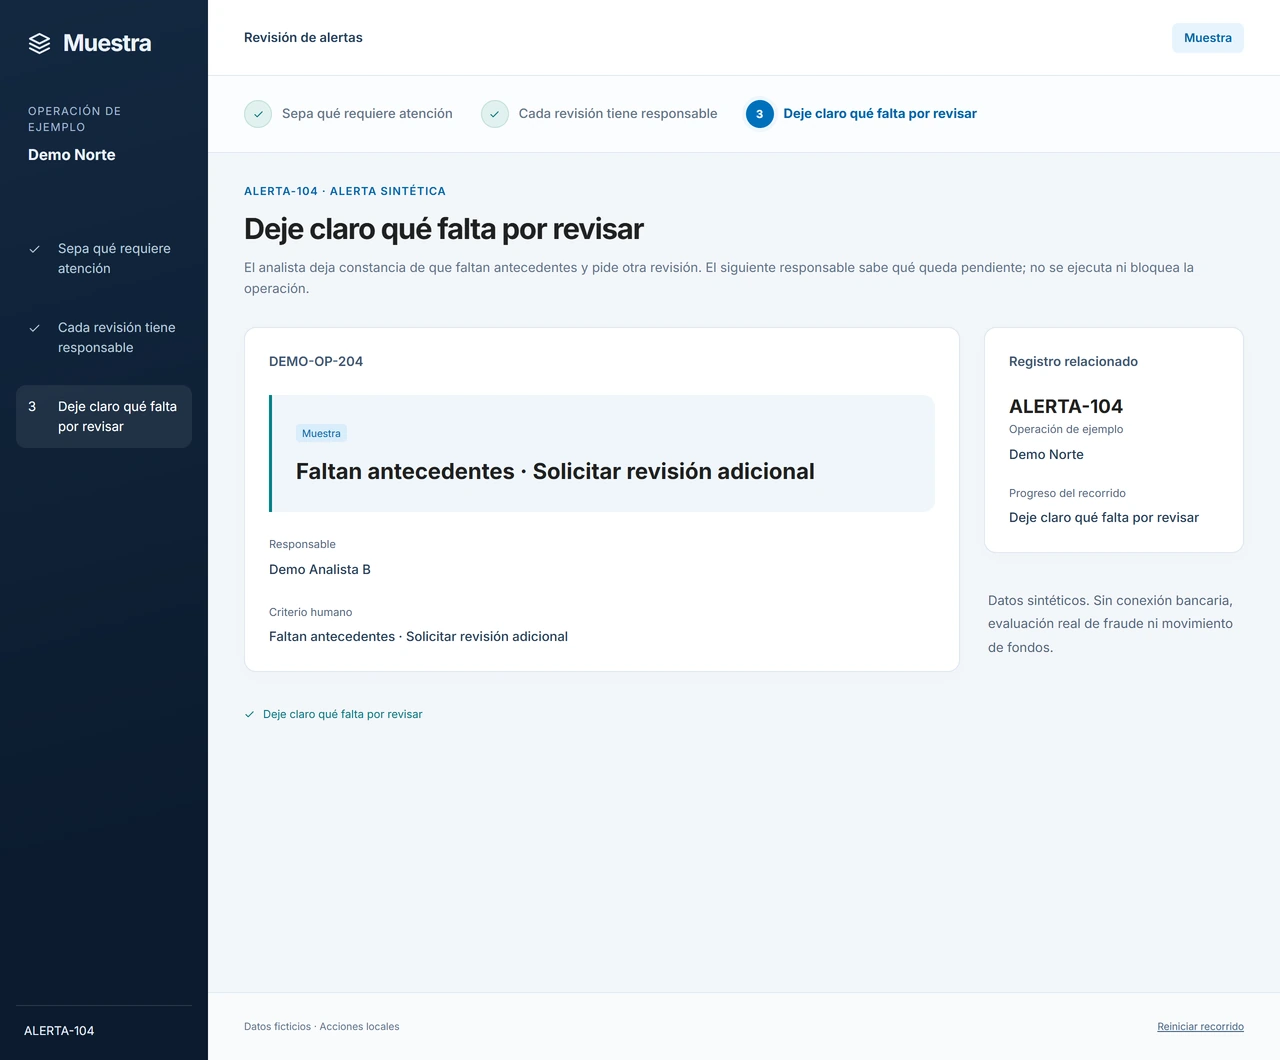Click the 'Datos ficticios · Acciones locales' footer text
This screenshot has width=1280, height=1060.
click(x=322, y=1027)
